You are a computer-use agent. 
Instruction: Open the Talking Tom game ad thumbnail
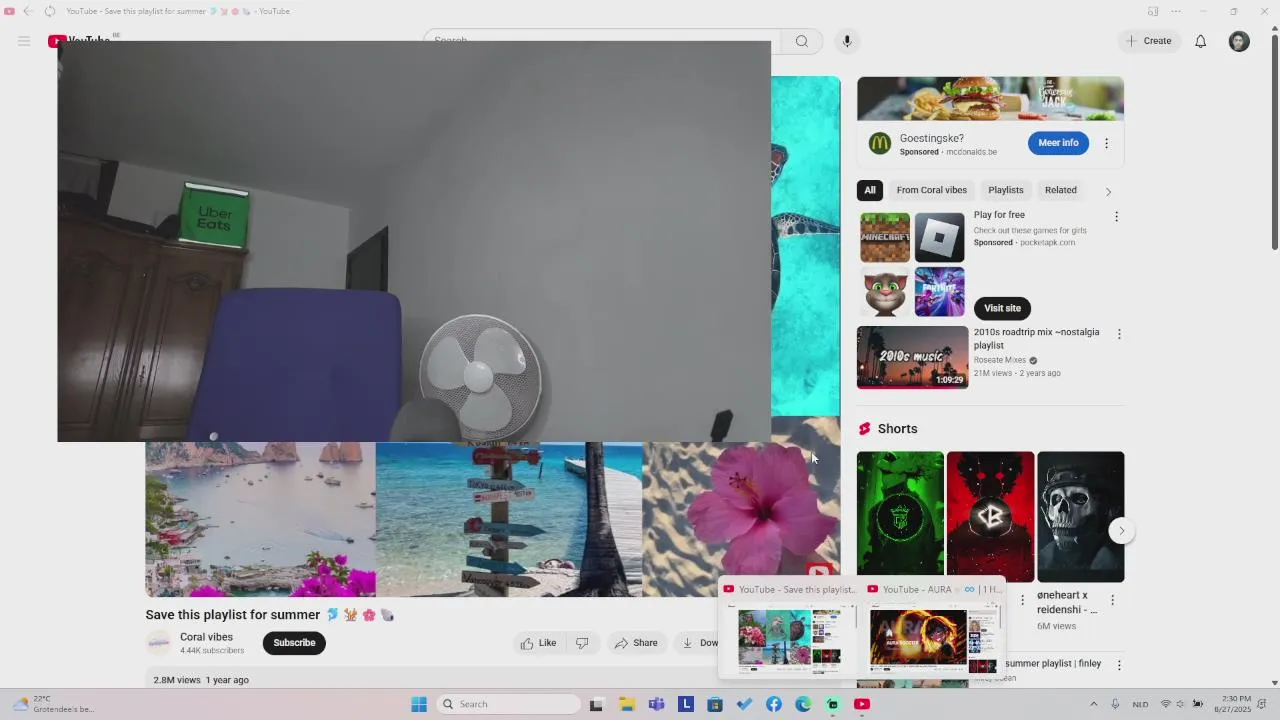click(885, 292)
